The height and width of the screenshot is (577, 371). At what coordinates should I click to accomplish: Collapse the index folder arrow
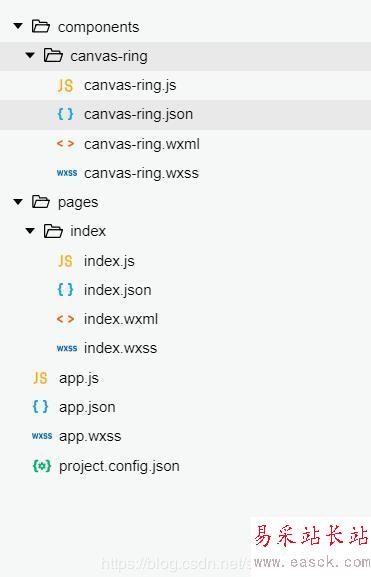pos(30,231)
